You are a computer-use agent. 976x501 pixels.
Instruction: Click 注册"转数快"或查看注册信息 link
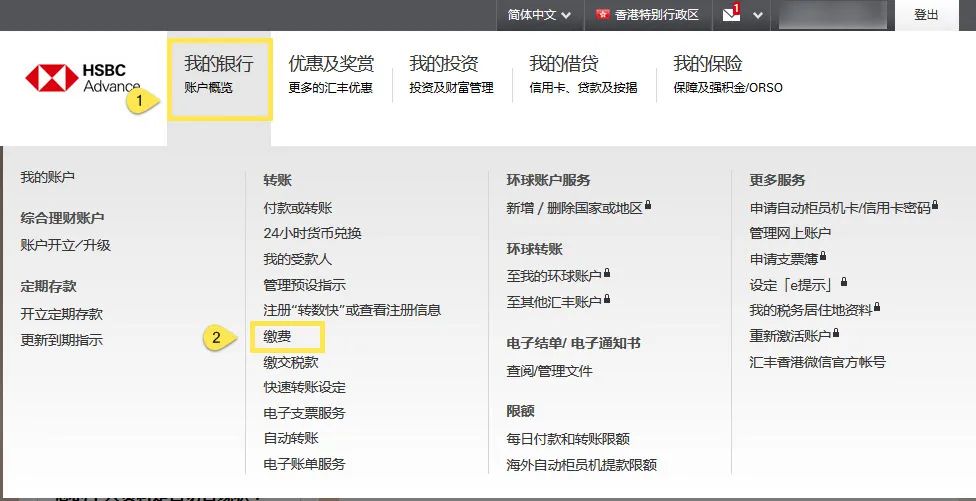pyautogui.click(x=352, y=310)
